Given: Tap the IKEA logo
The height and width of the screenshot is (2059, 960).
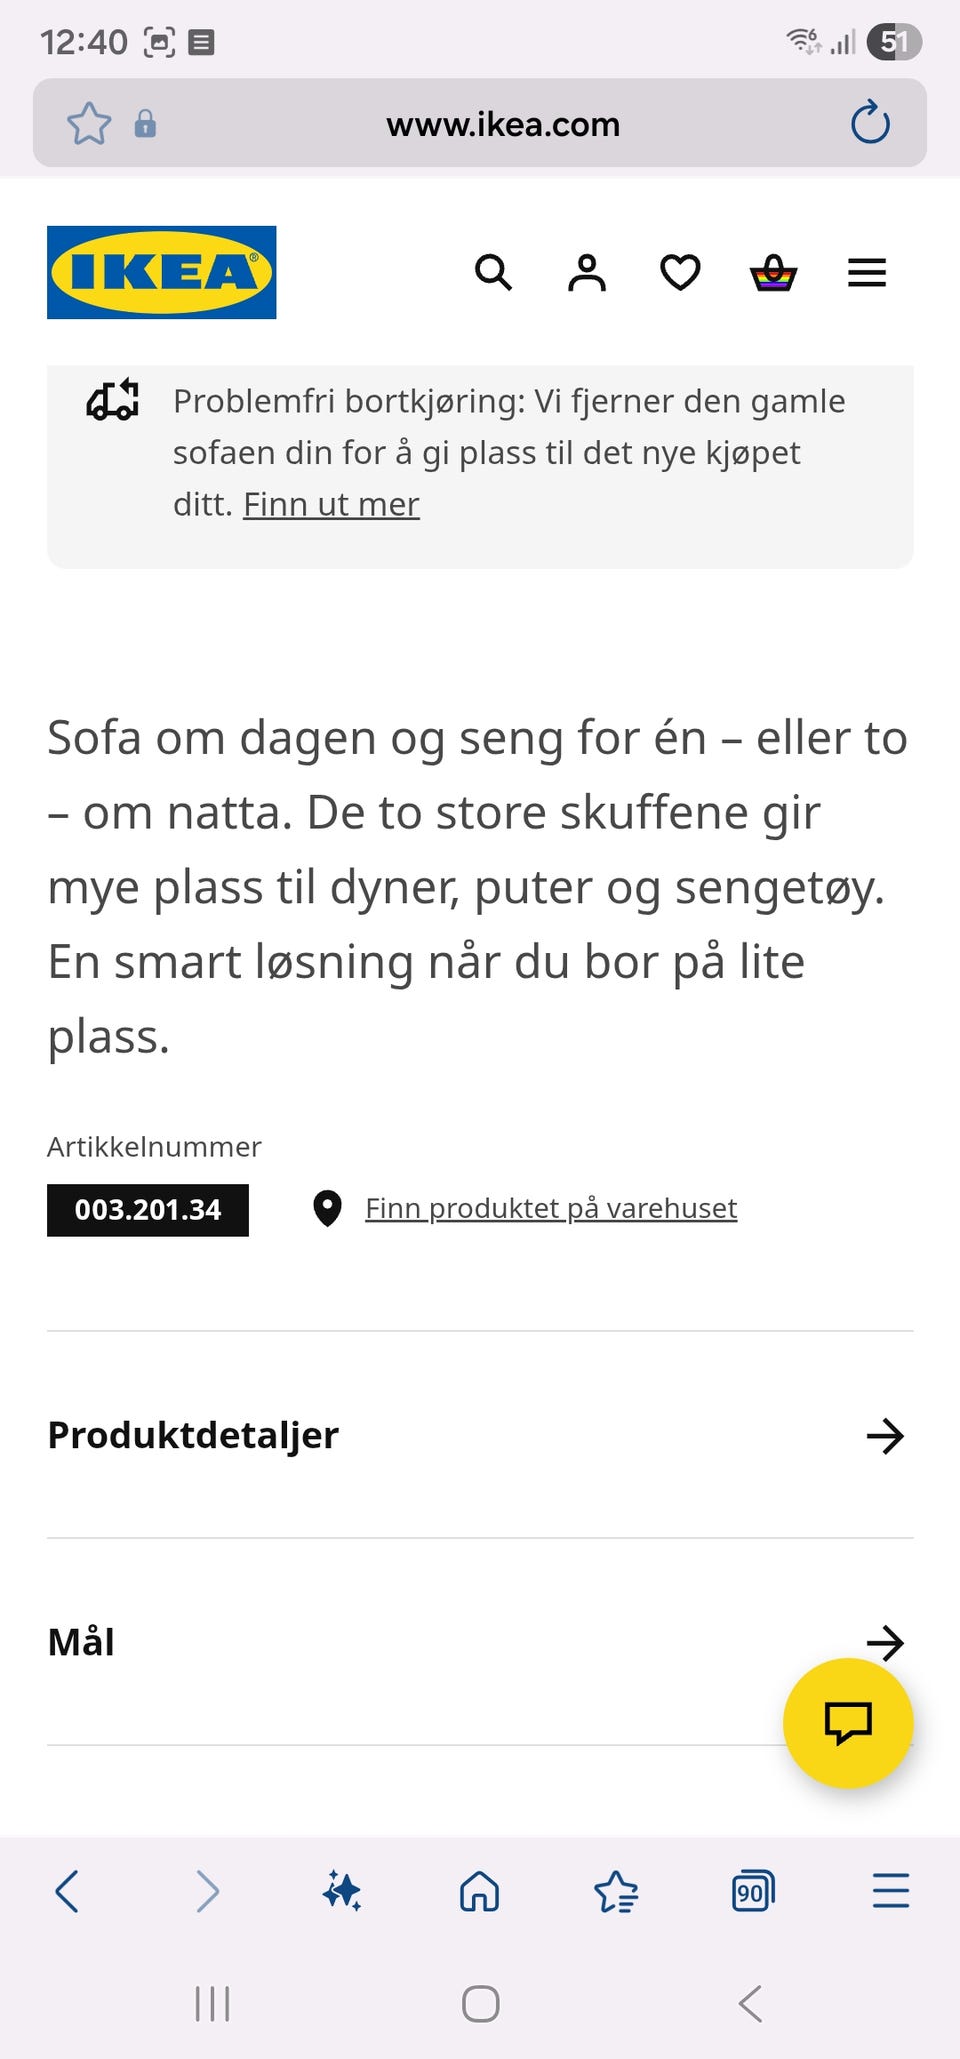Looking at the screenshot, I should [x=162, y=272].
